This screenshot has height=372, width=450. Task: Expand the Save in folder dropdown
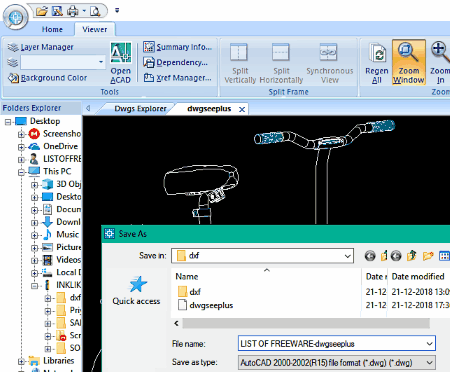coord(347,256)
